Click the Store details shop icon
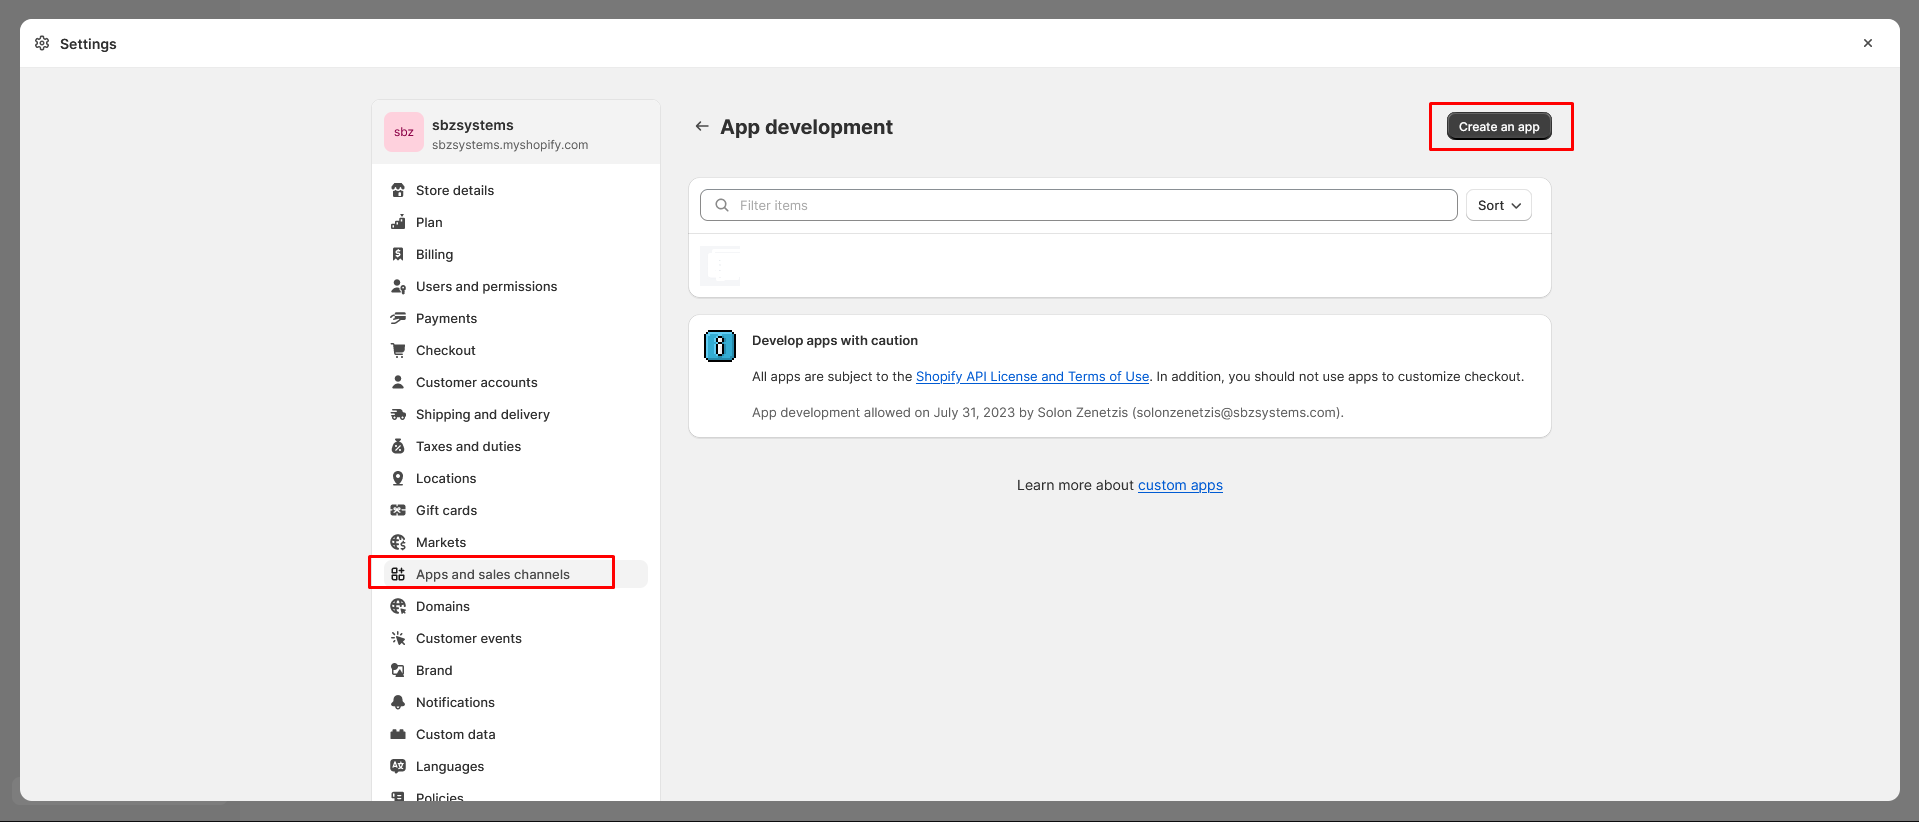This screenshot has height=822, width=1919. click(x=398, y=190)
